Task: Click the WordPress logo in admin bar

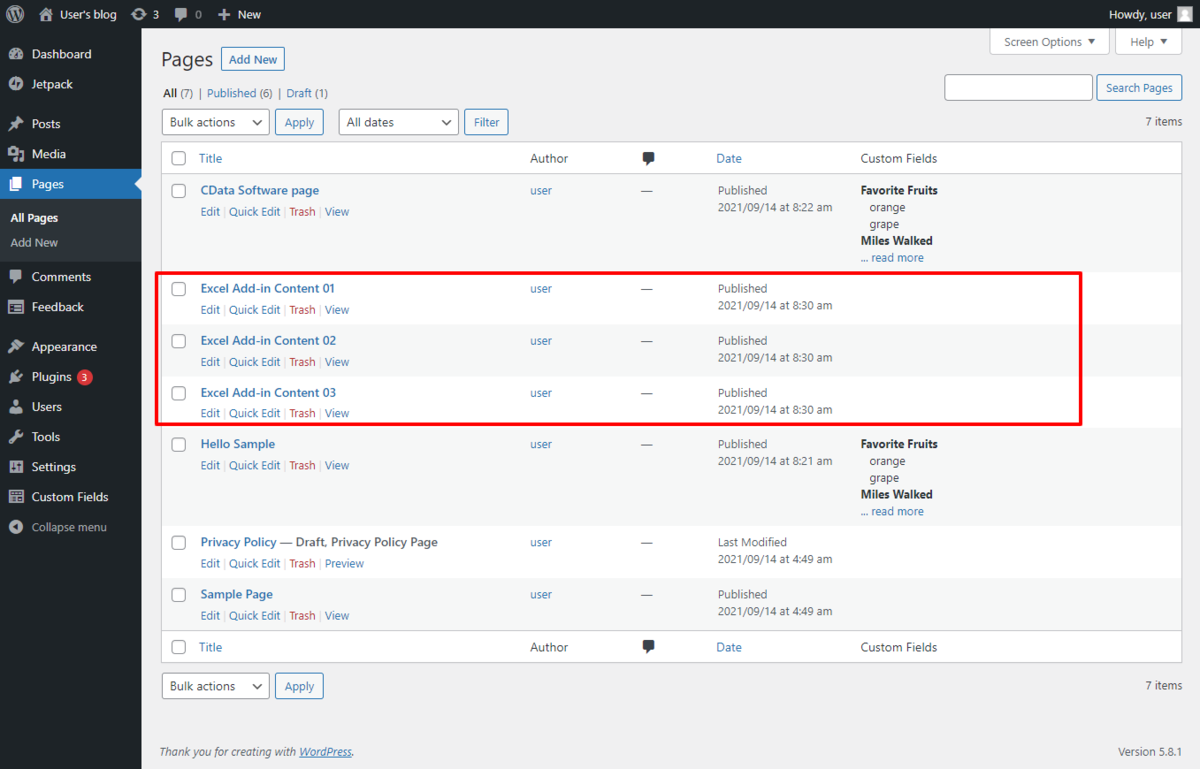Action: [x=15, y=14]
